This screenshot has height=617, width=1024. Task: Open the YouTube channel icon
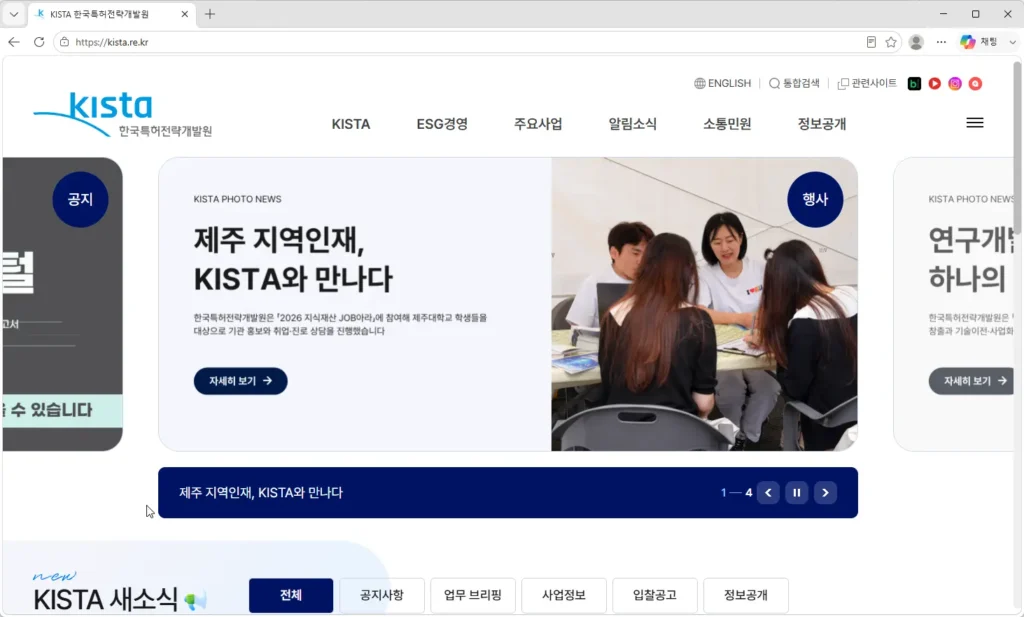935,84
